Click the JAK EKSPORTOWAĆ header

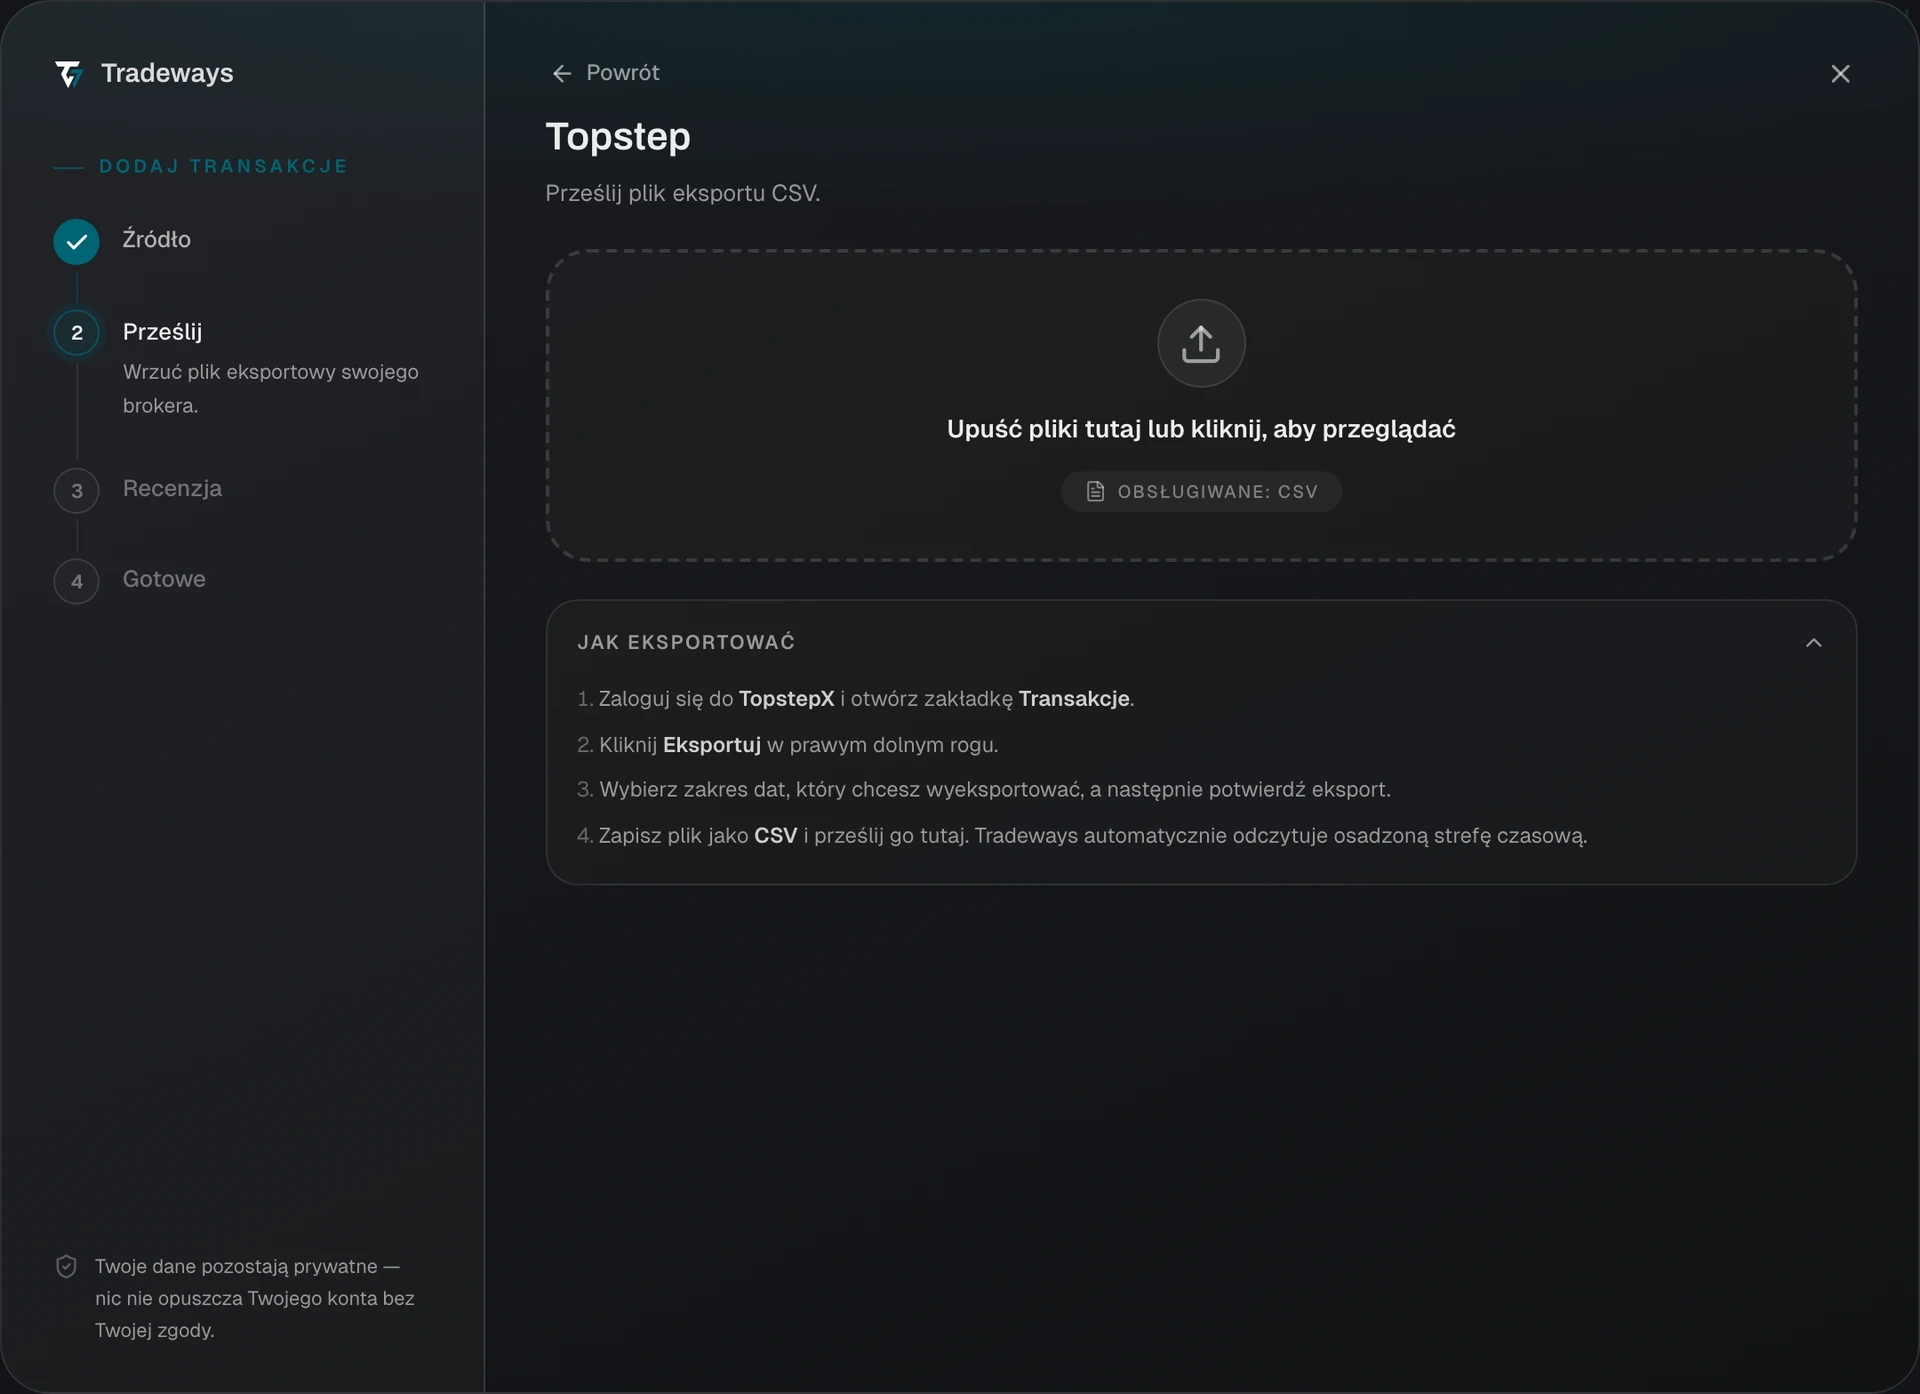click(686, 642)
